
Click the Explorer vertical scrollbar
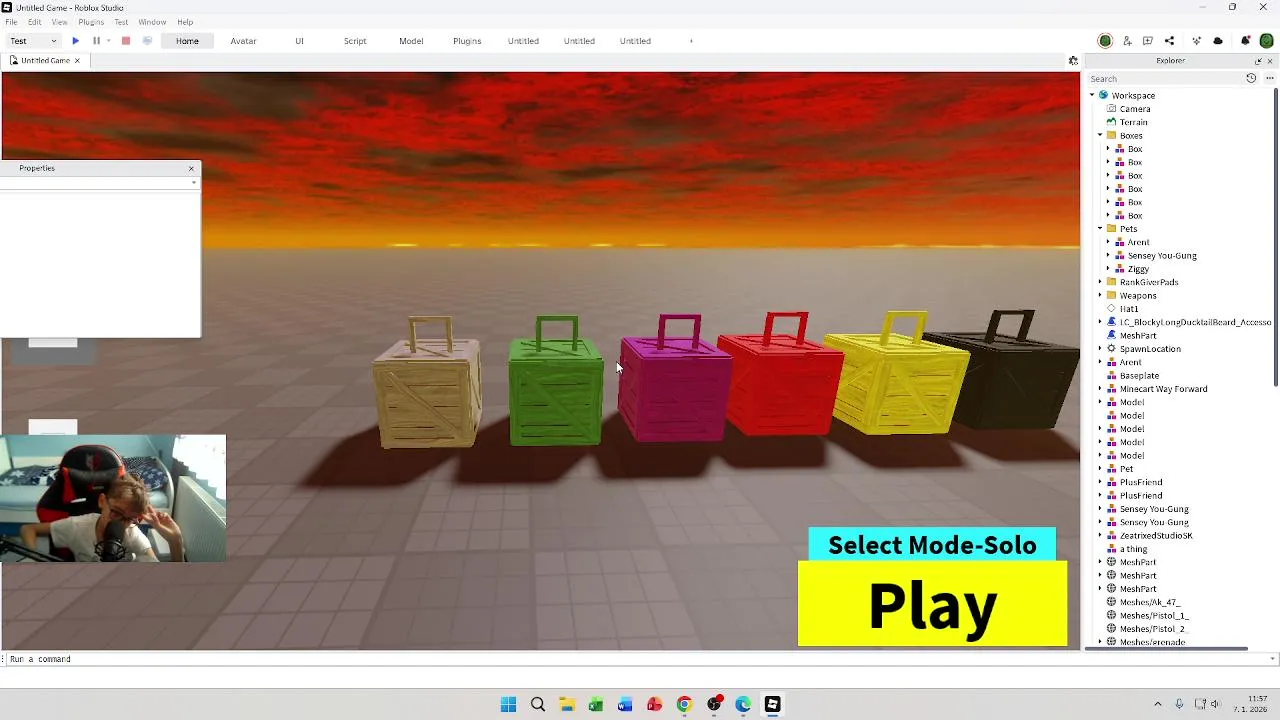point(1276,238)
